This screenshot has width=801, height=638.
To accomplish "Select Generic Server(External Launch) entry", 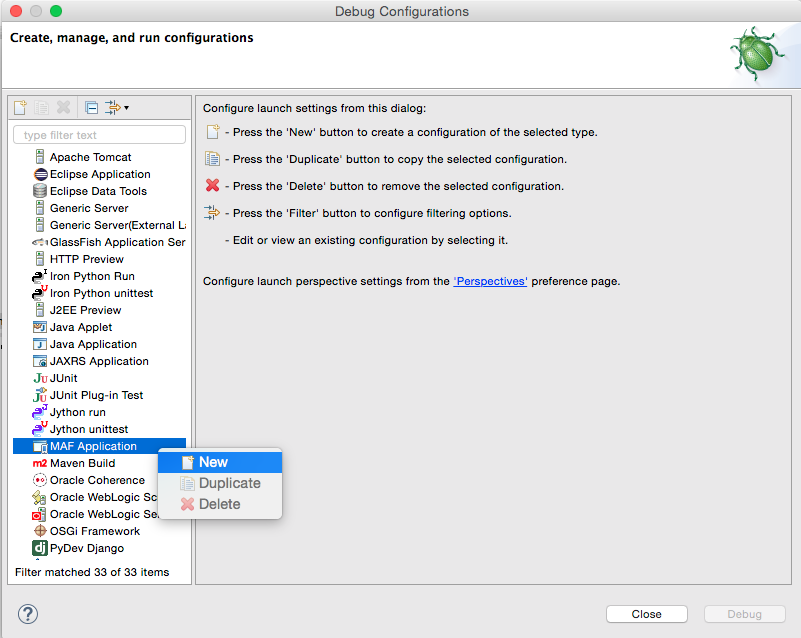I will coord(118,225).
